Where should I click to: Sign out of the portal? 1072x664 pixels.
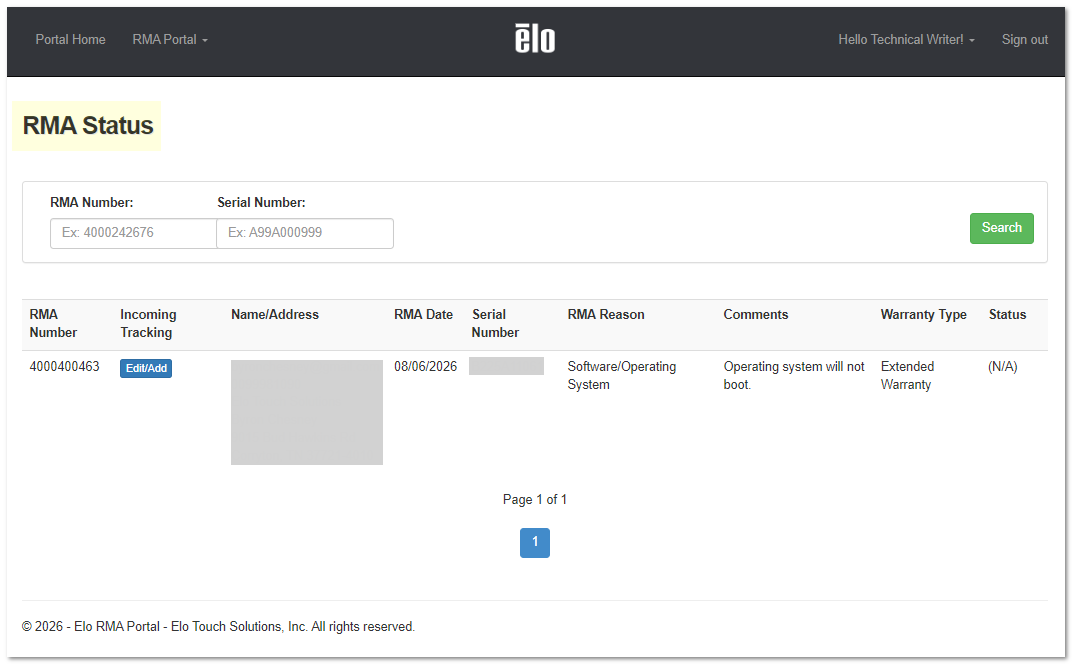[x=1024, y=40]
